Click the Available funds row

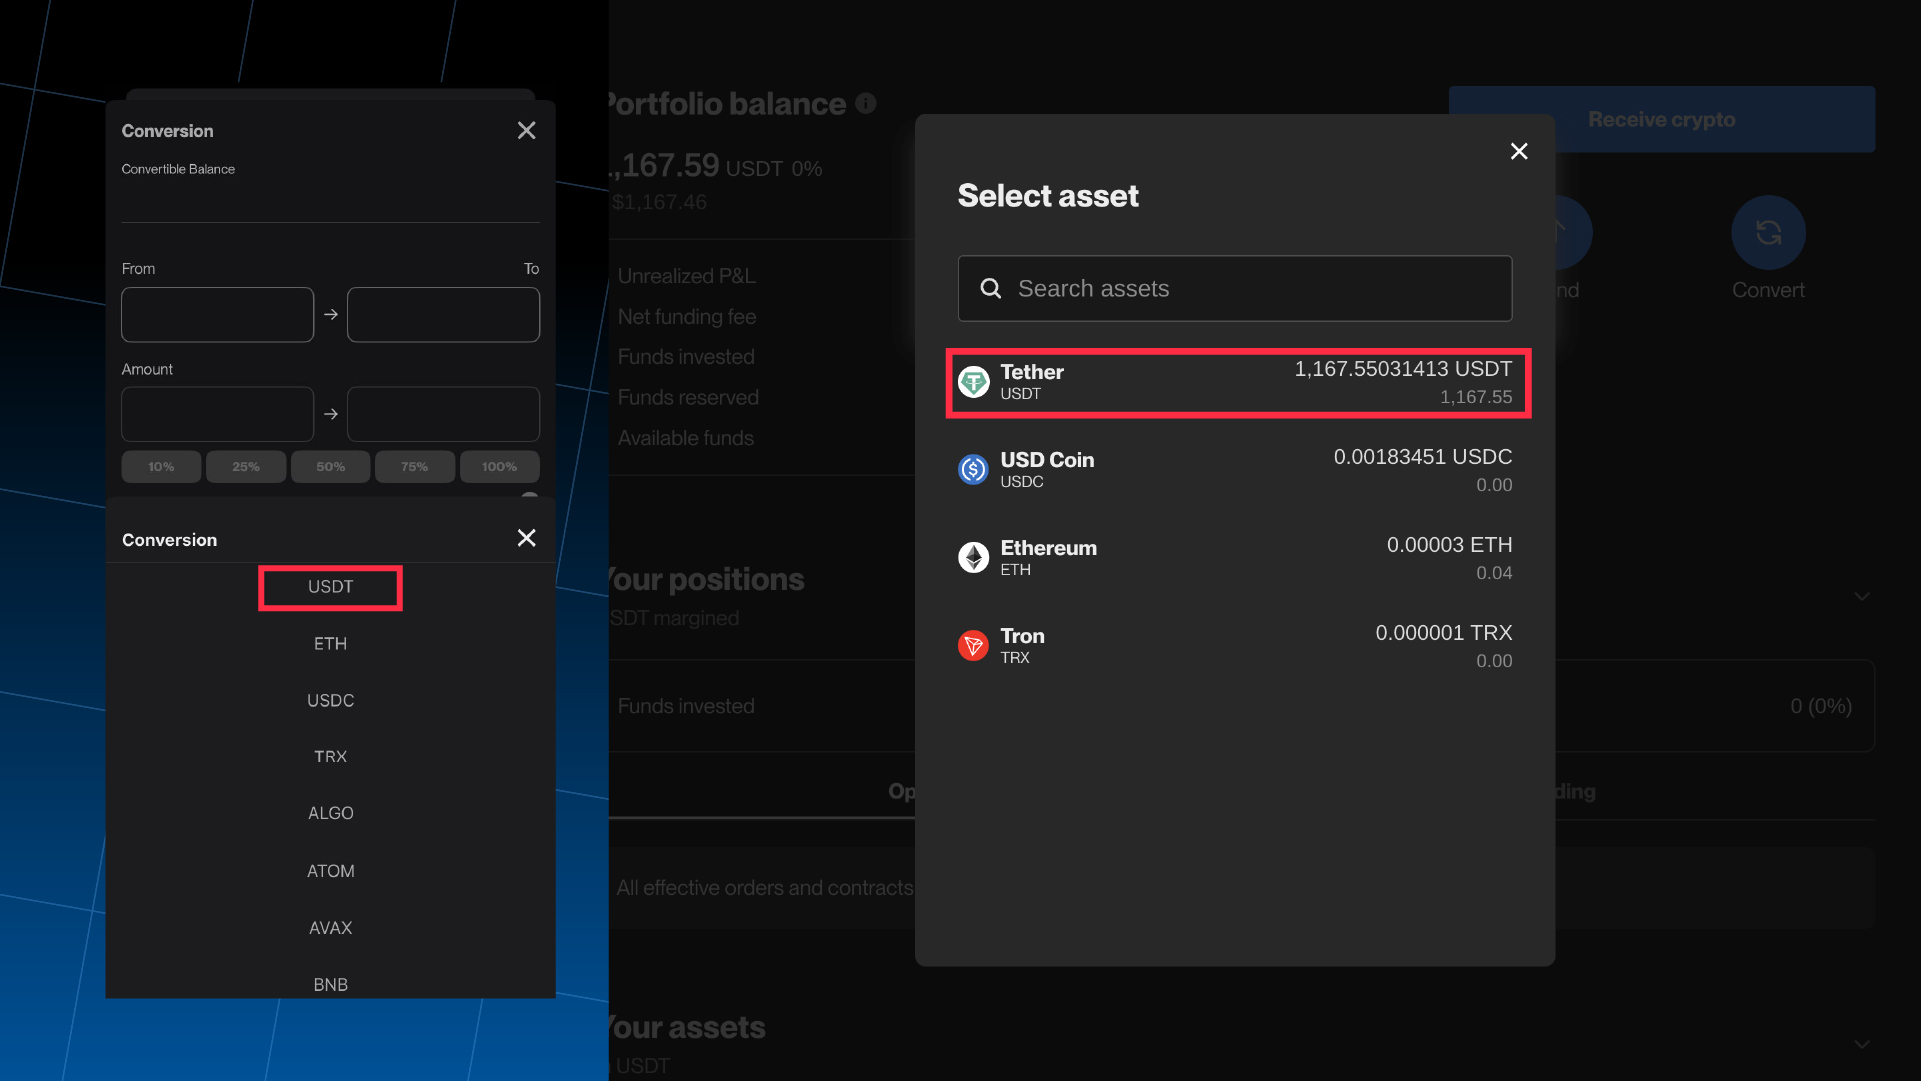pos(686,438)
